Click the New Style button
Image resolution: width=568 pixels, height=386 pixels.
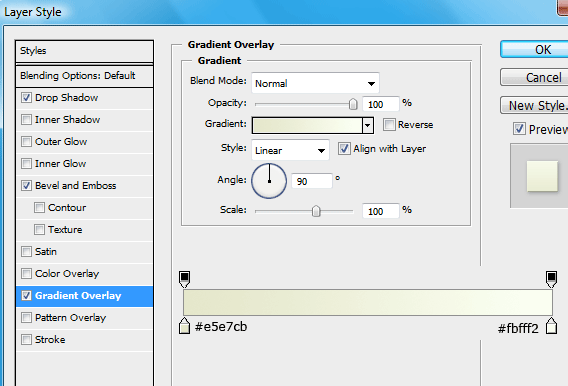click(534, 105)
